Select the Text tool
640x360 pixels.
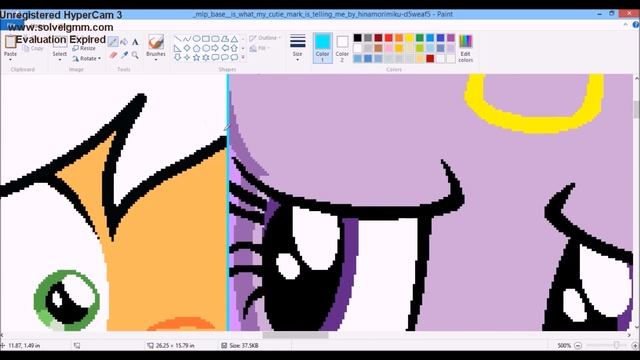pos(135,42)
